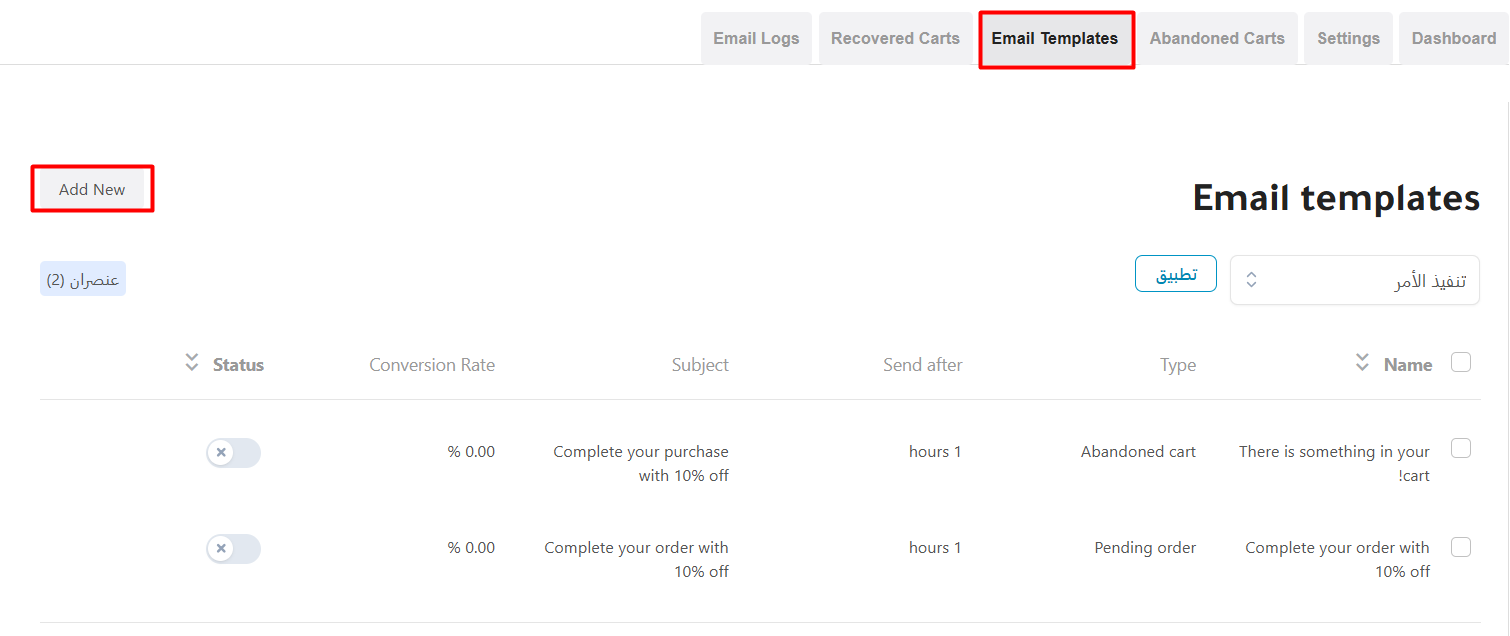Open the Settings tab
The height and width of the screenshot is (636, 1510).
tap(1348, 39)
